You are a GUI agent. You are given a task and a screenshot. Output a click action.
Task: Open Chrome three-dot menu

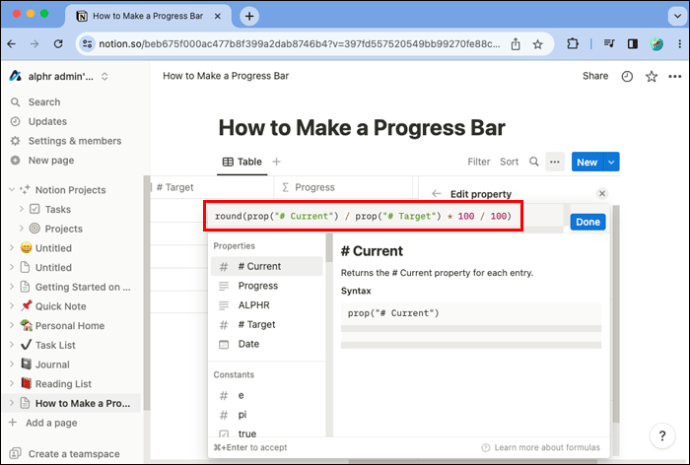[679, 44]
